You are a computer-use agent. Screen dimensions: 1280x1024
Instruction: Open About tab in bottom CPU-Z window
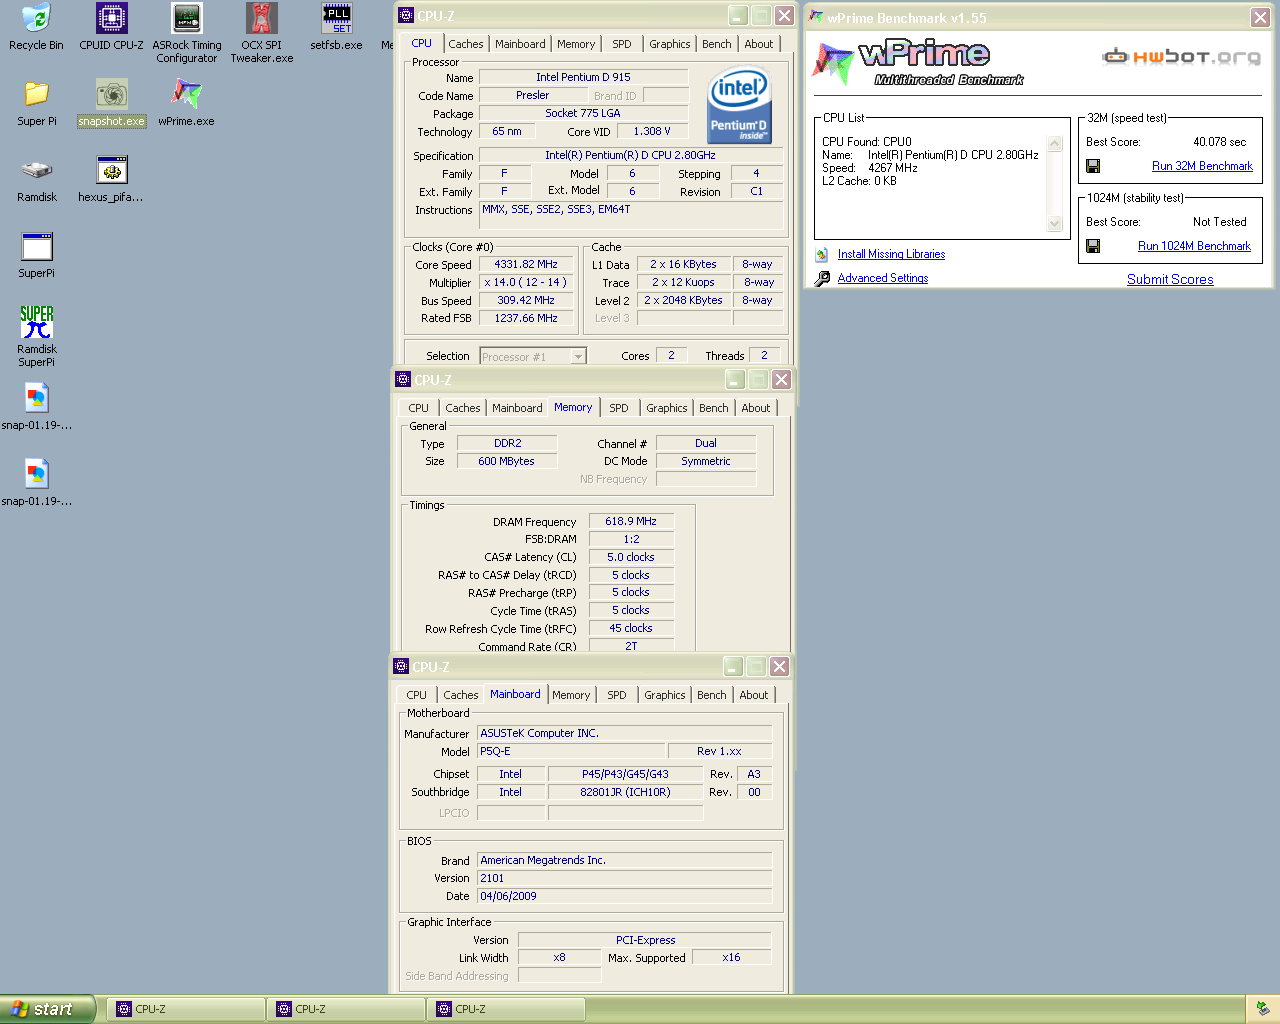coord(754,695)
